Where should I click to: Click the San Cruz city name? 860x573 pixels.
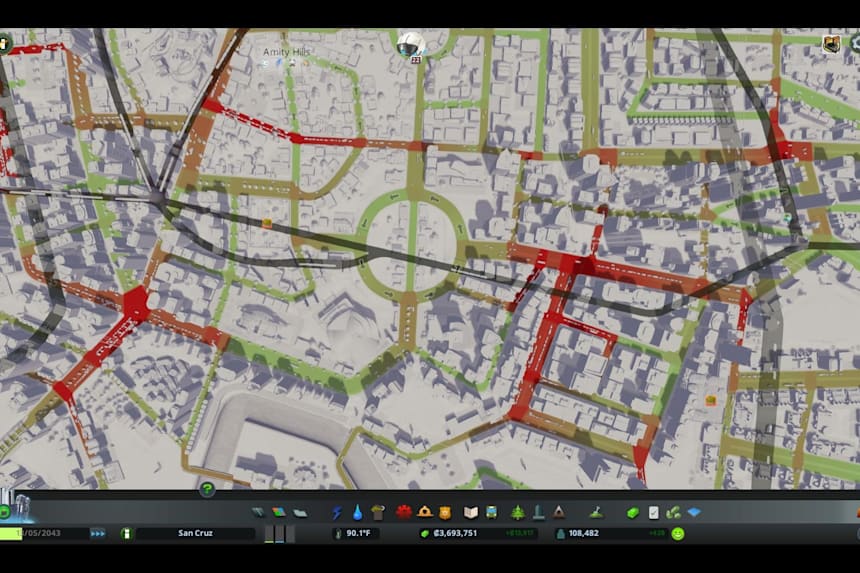195,533
